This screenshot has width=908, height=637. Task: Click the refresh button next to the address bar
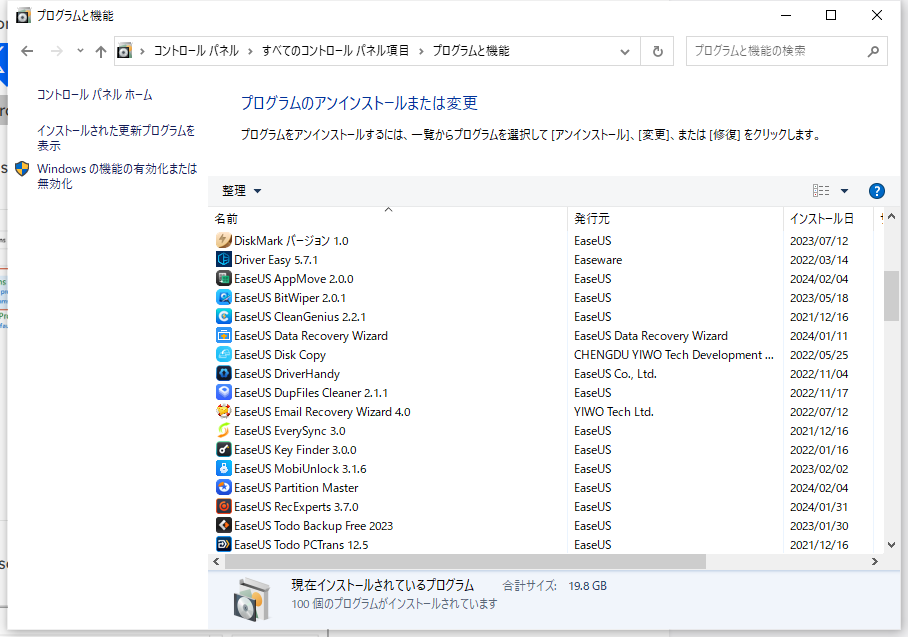(x=658, y=51)
